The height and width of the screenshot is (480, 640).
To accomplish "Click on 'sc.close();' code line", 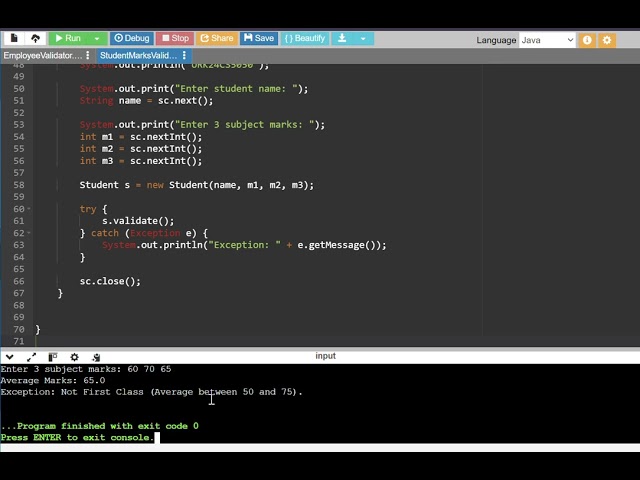I will click(110, 281).
